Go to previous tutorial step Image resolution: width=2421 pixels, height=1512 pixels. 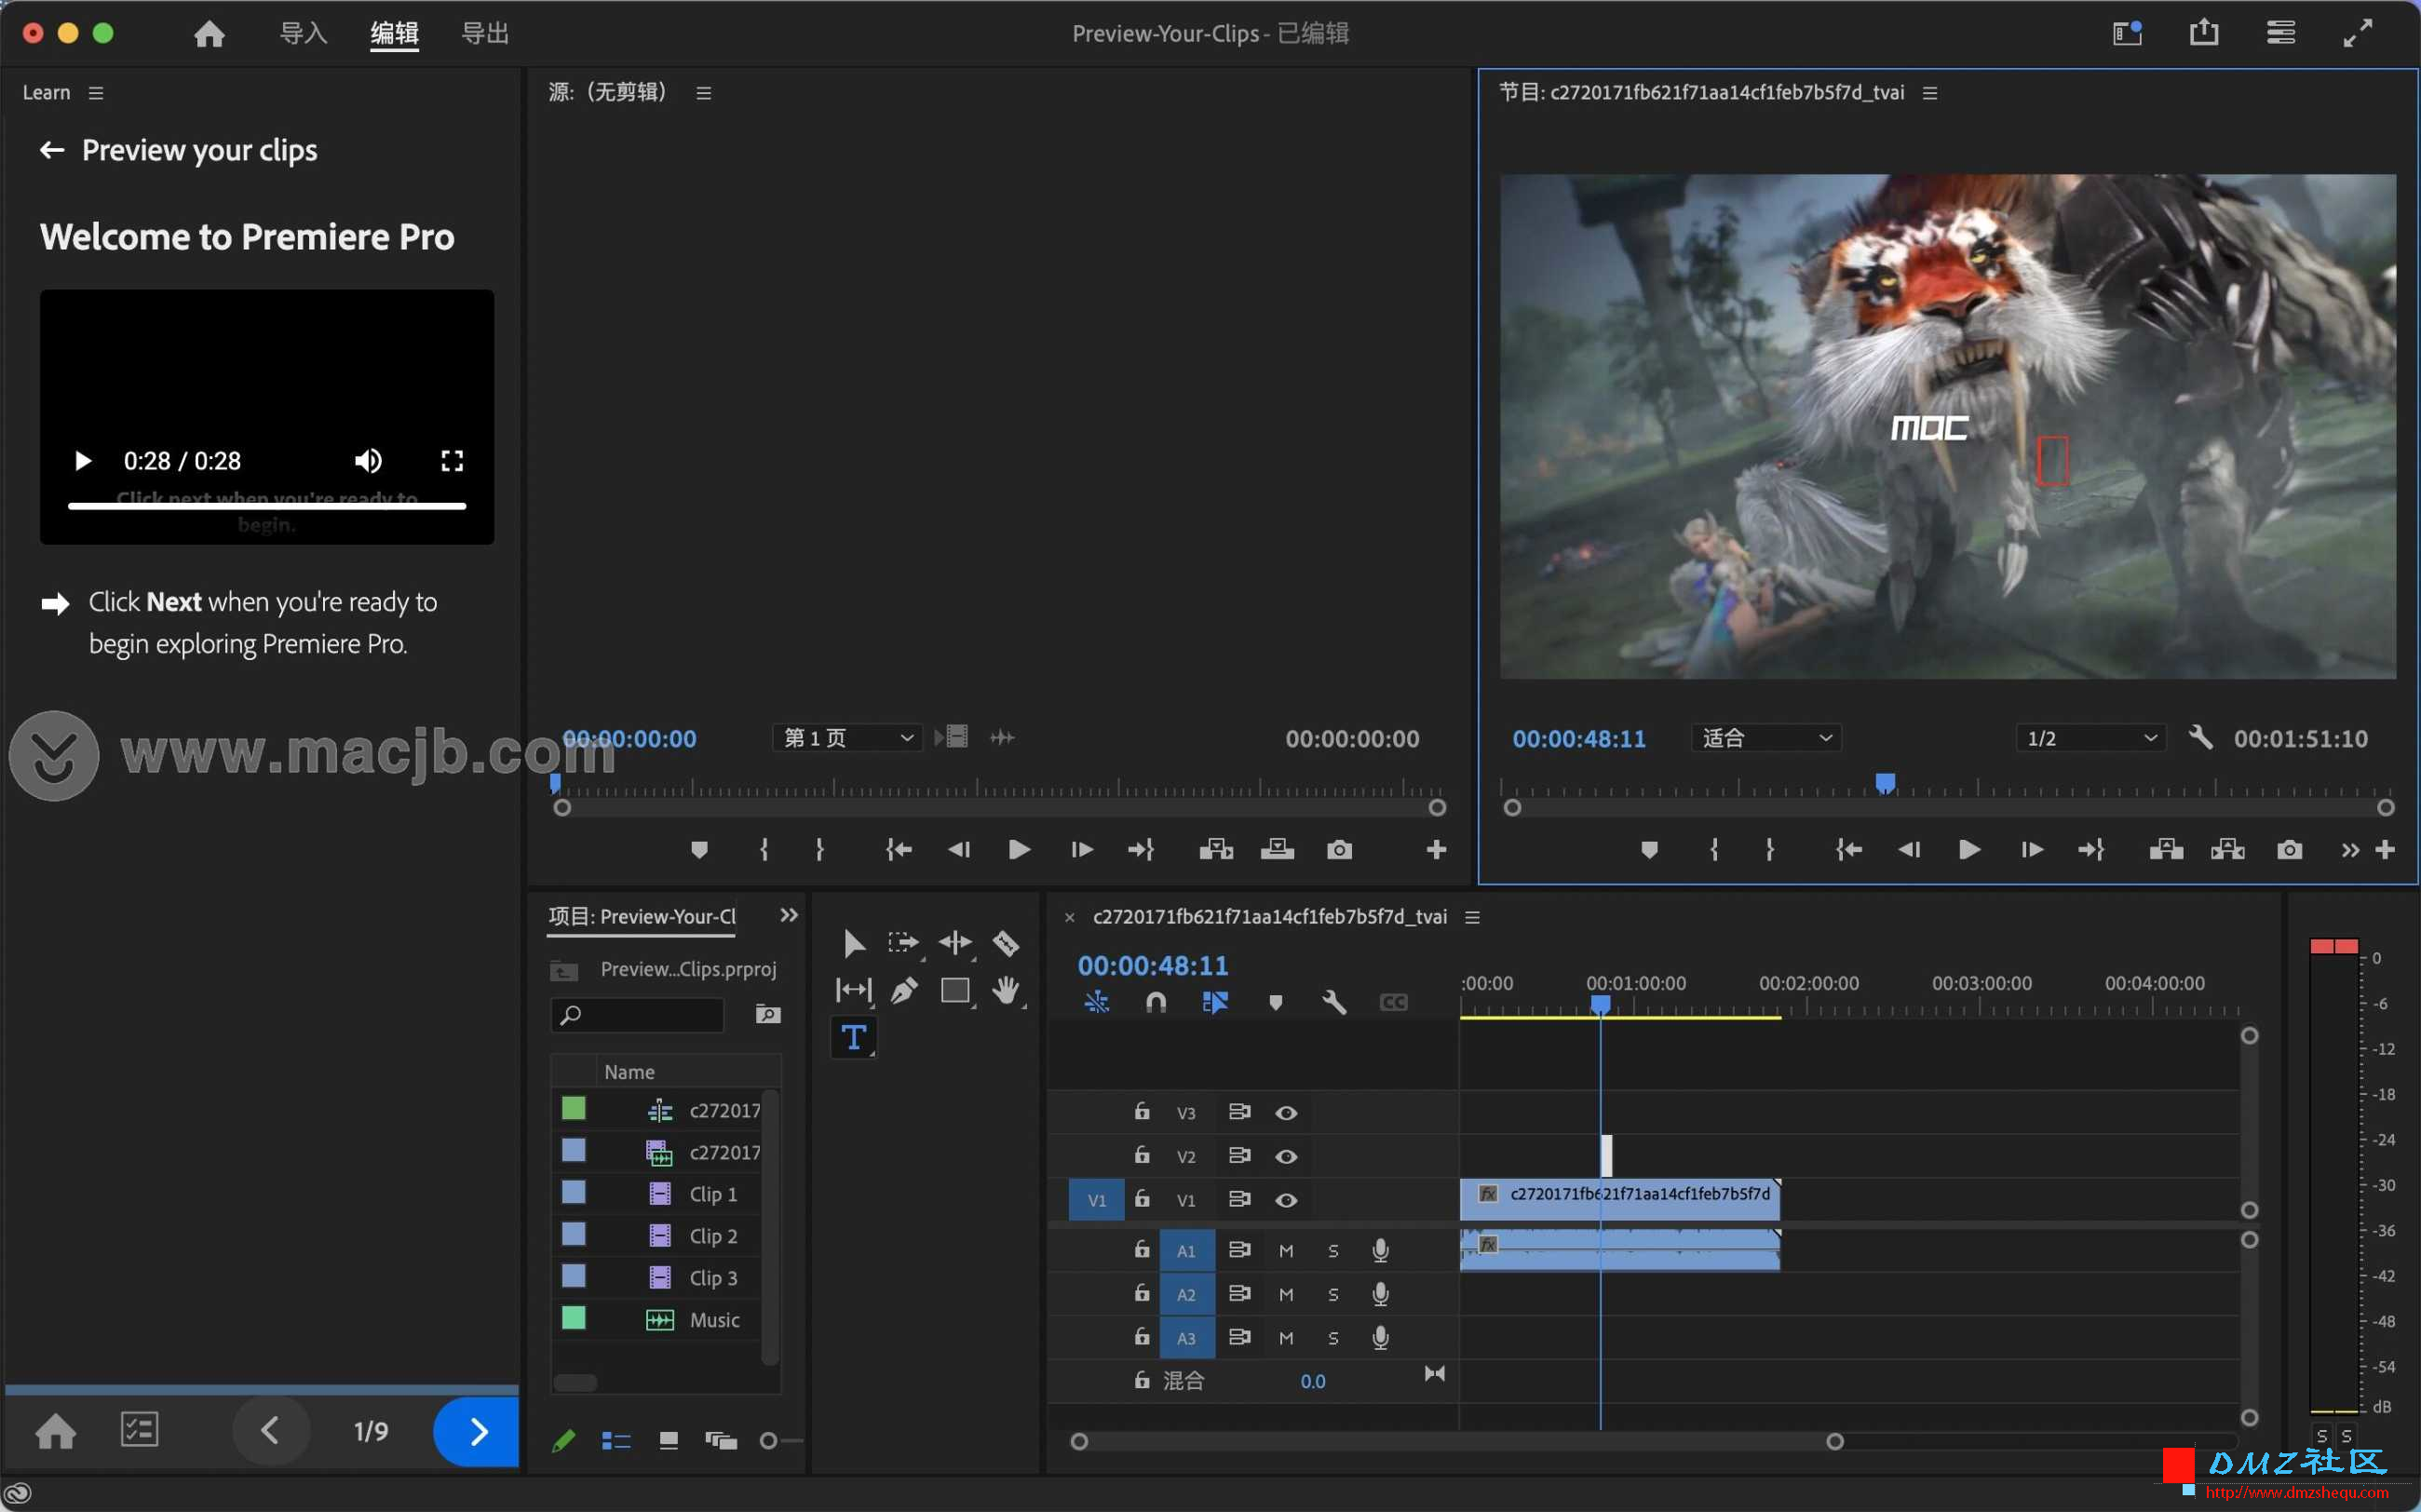[x=270, y=1431]
